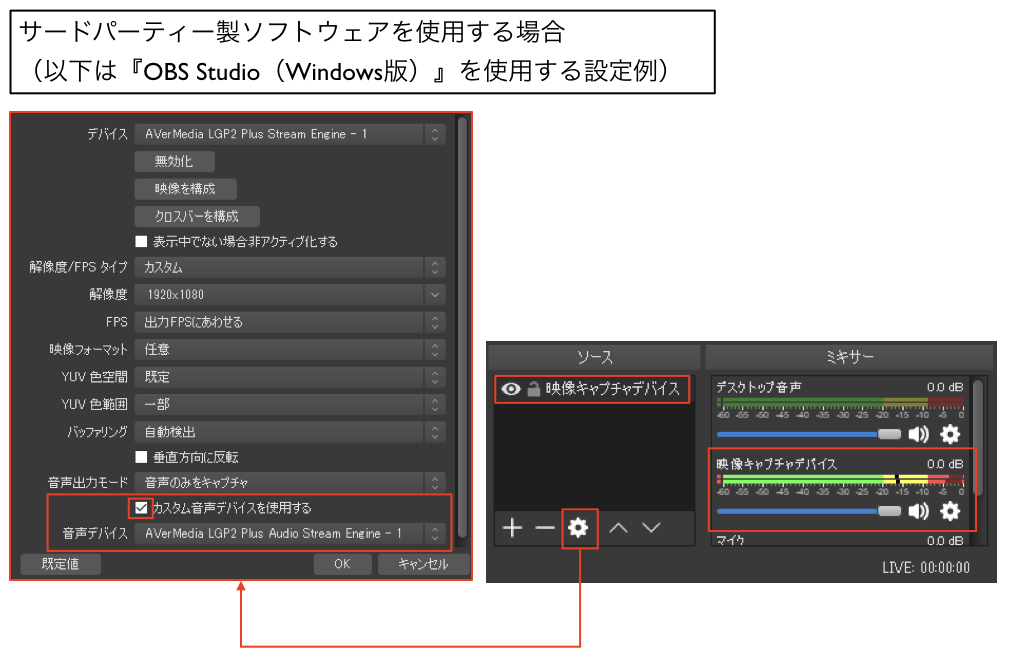This screenshot has width=1009, height=660.
Task: Toggle visibility eye of 映像キャプチャデバイス source
Action: point(511,389)
